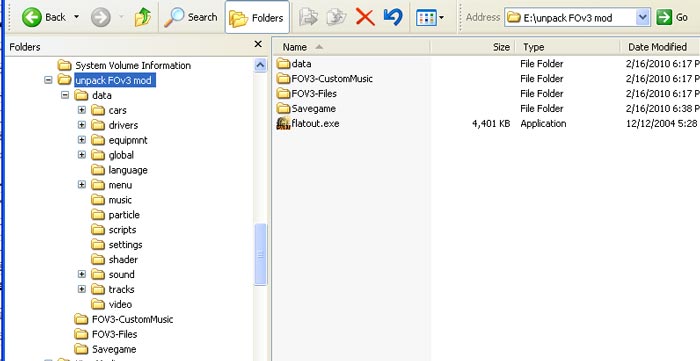Click the blue Undo icon

393,17
